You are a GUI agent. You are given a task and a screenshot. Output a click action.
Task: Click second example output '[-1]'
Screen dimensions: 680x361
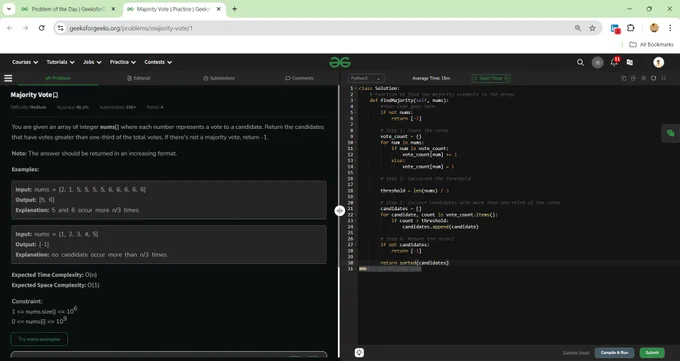click(44, 244)
